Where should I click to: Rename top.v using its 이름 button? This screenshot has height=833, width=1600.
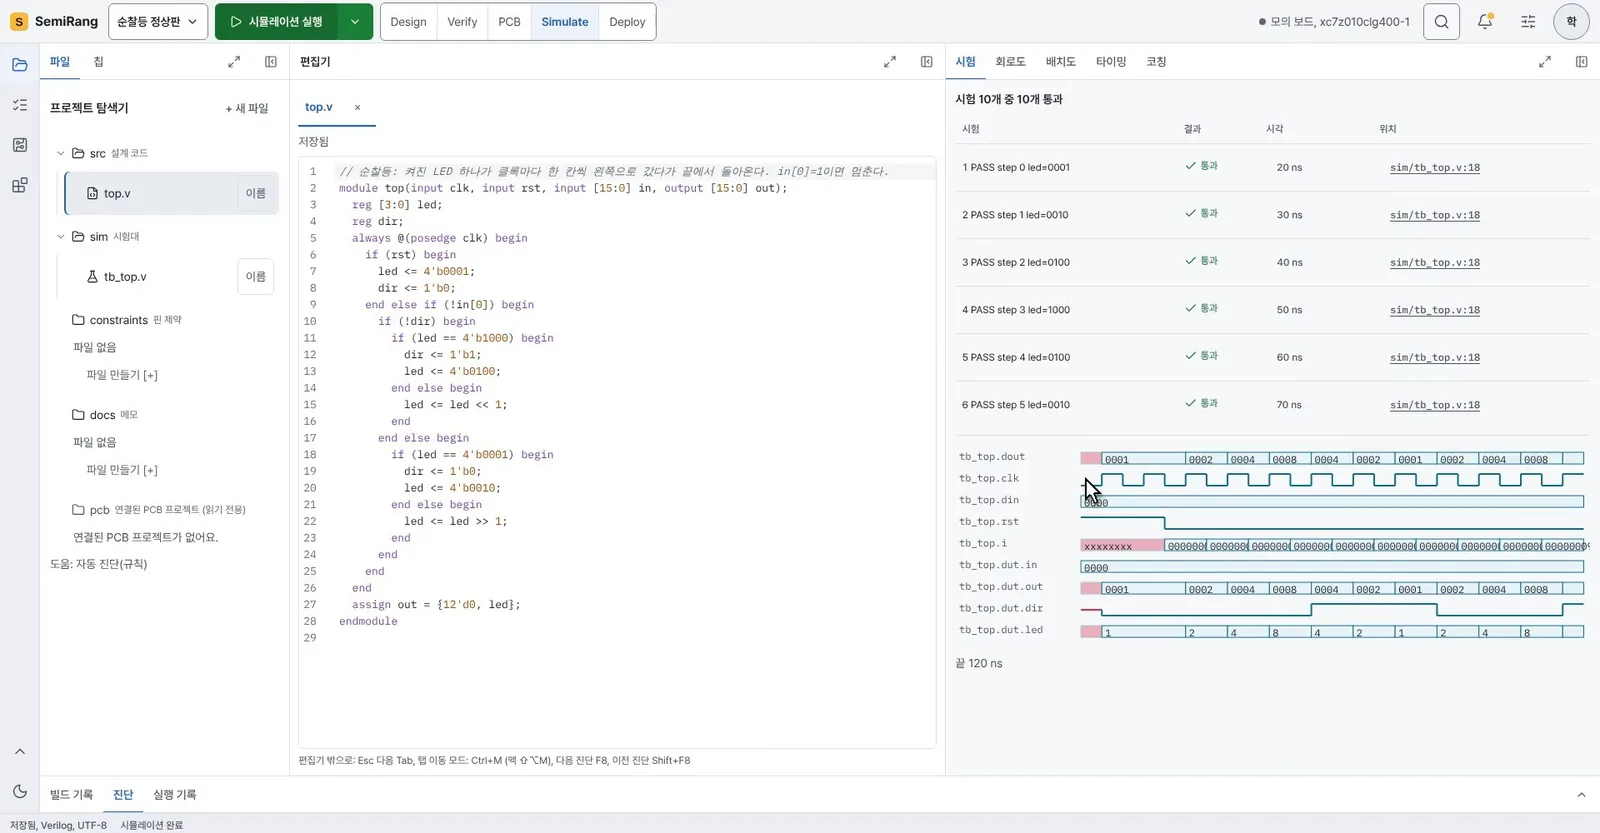pyautogui.click(x=256, y=194)
